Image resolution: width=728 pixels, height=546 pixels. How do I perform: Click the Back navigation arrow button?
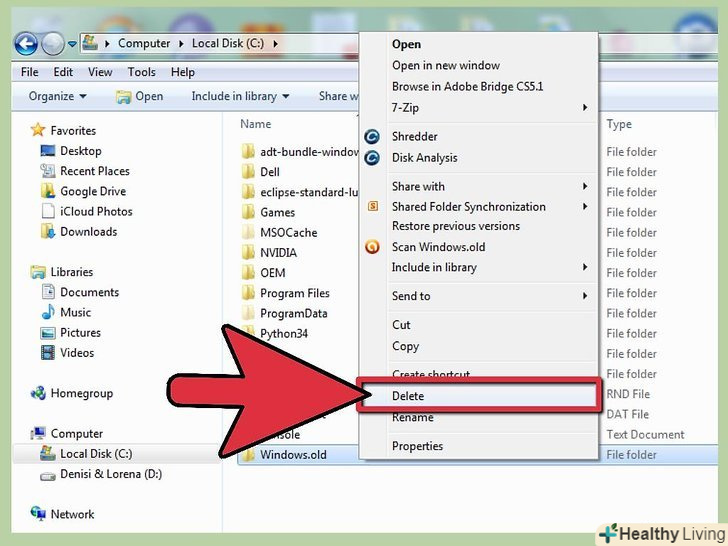tap(26, 44)
